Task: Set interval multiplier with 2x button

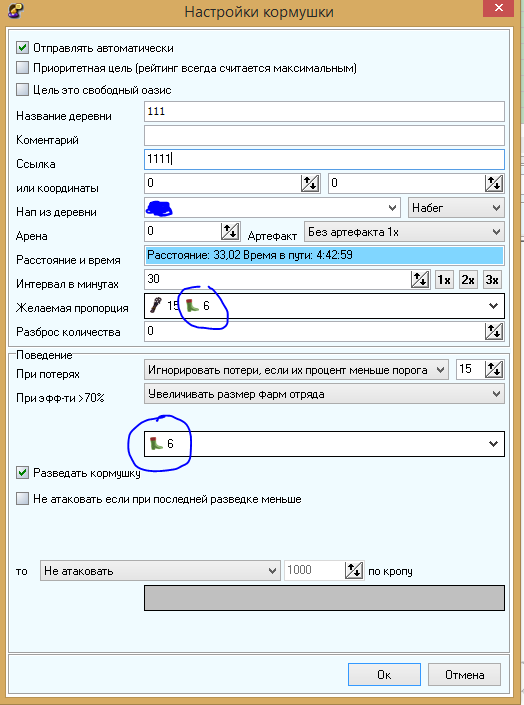Action: 468,280
